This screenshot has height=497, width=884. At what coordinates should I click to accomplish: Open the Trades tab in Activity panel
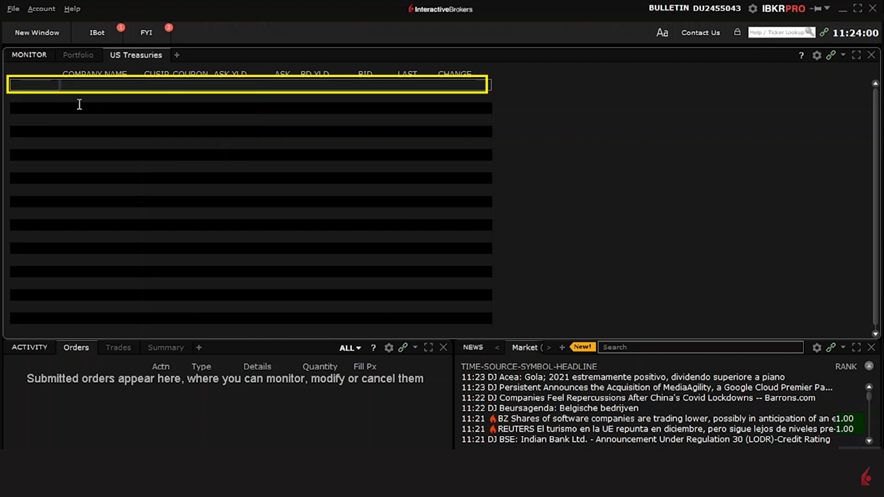click(118, 348)
